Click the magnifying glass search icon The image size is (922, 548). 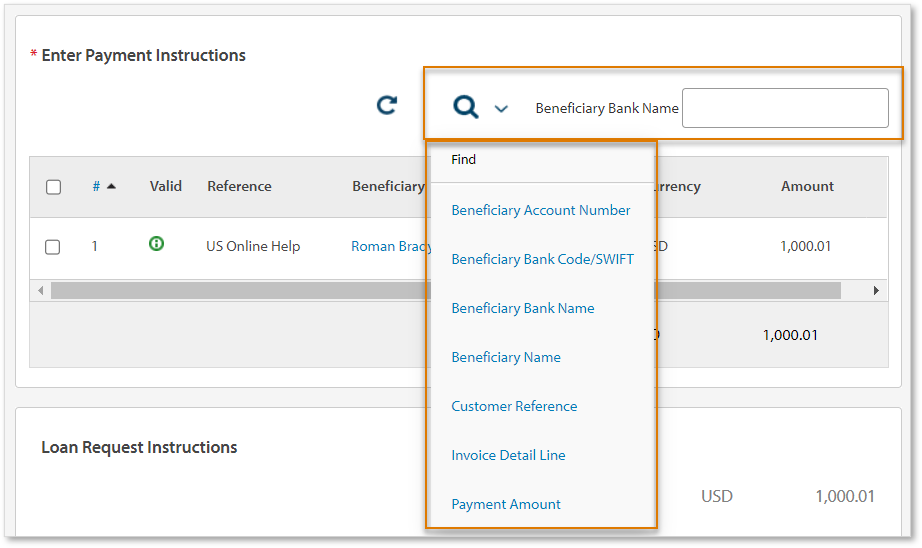click(x=465, y=107)
